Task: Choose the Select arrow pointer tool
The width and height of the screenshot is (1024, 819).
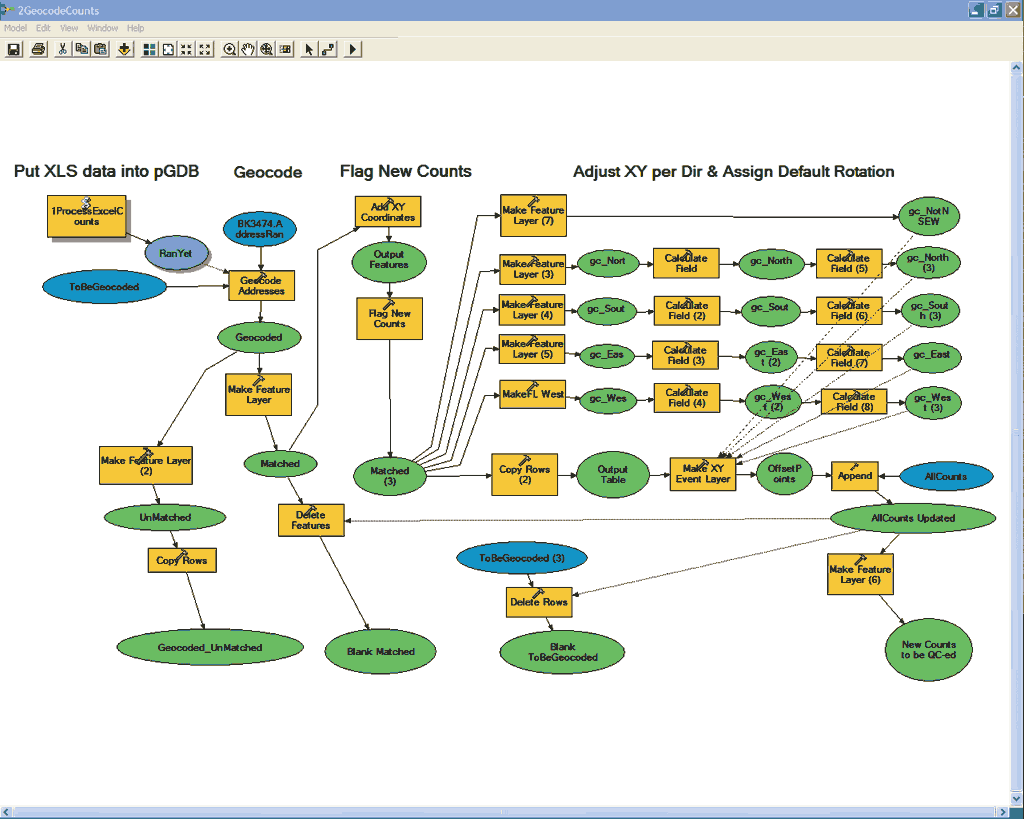Action: [309, 49]
